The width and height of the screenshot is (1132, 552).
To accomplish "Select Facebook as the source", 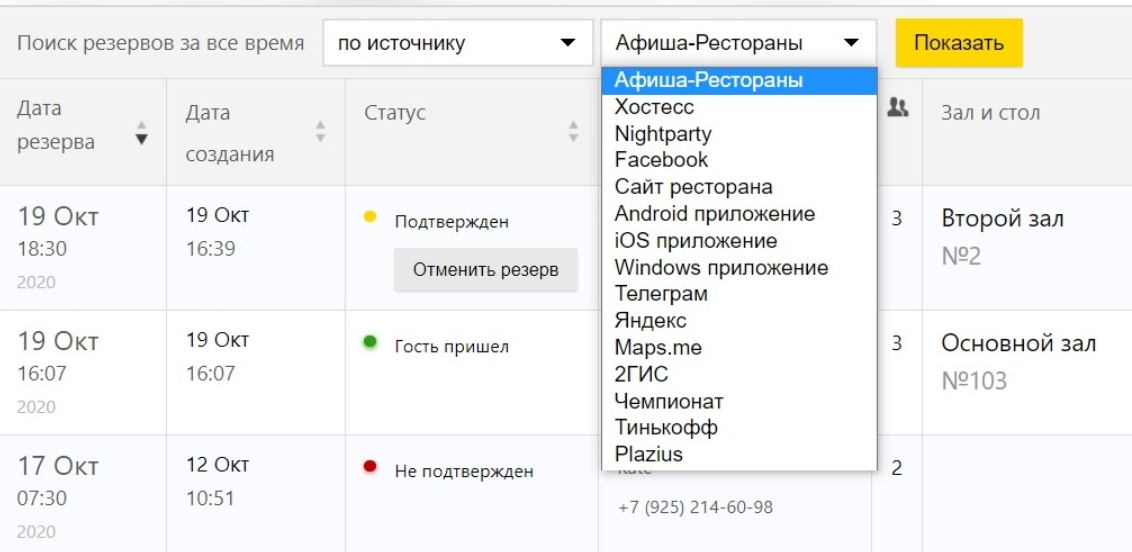I will coord(661,160).
